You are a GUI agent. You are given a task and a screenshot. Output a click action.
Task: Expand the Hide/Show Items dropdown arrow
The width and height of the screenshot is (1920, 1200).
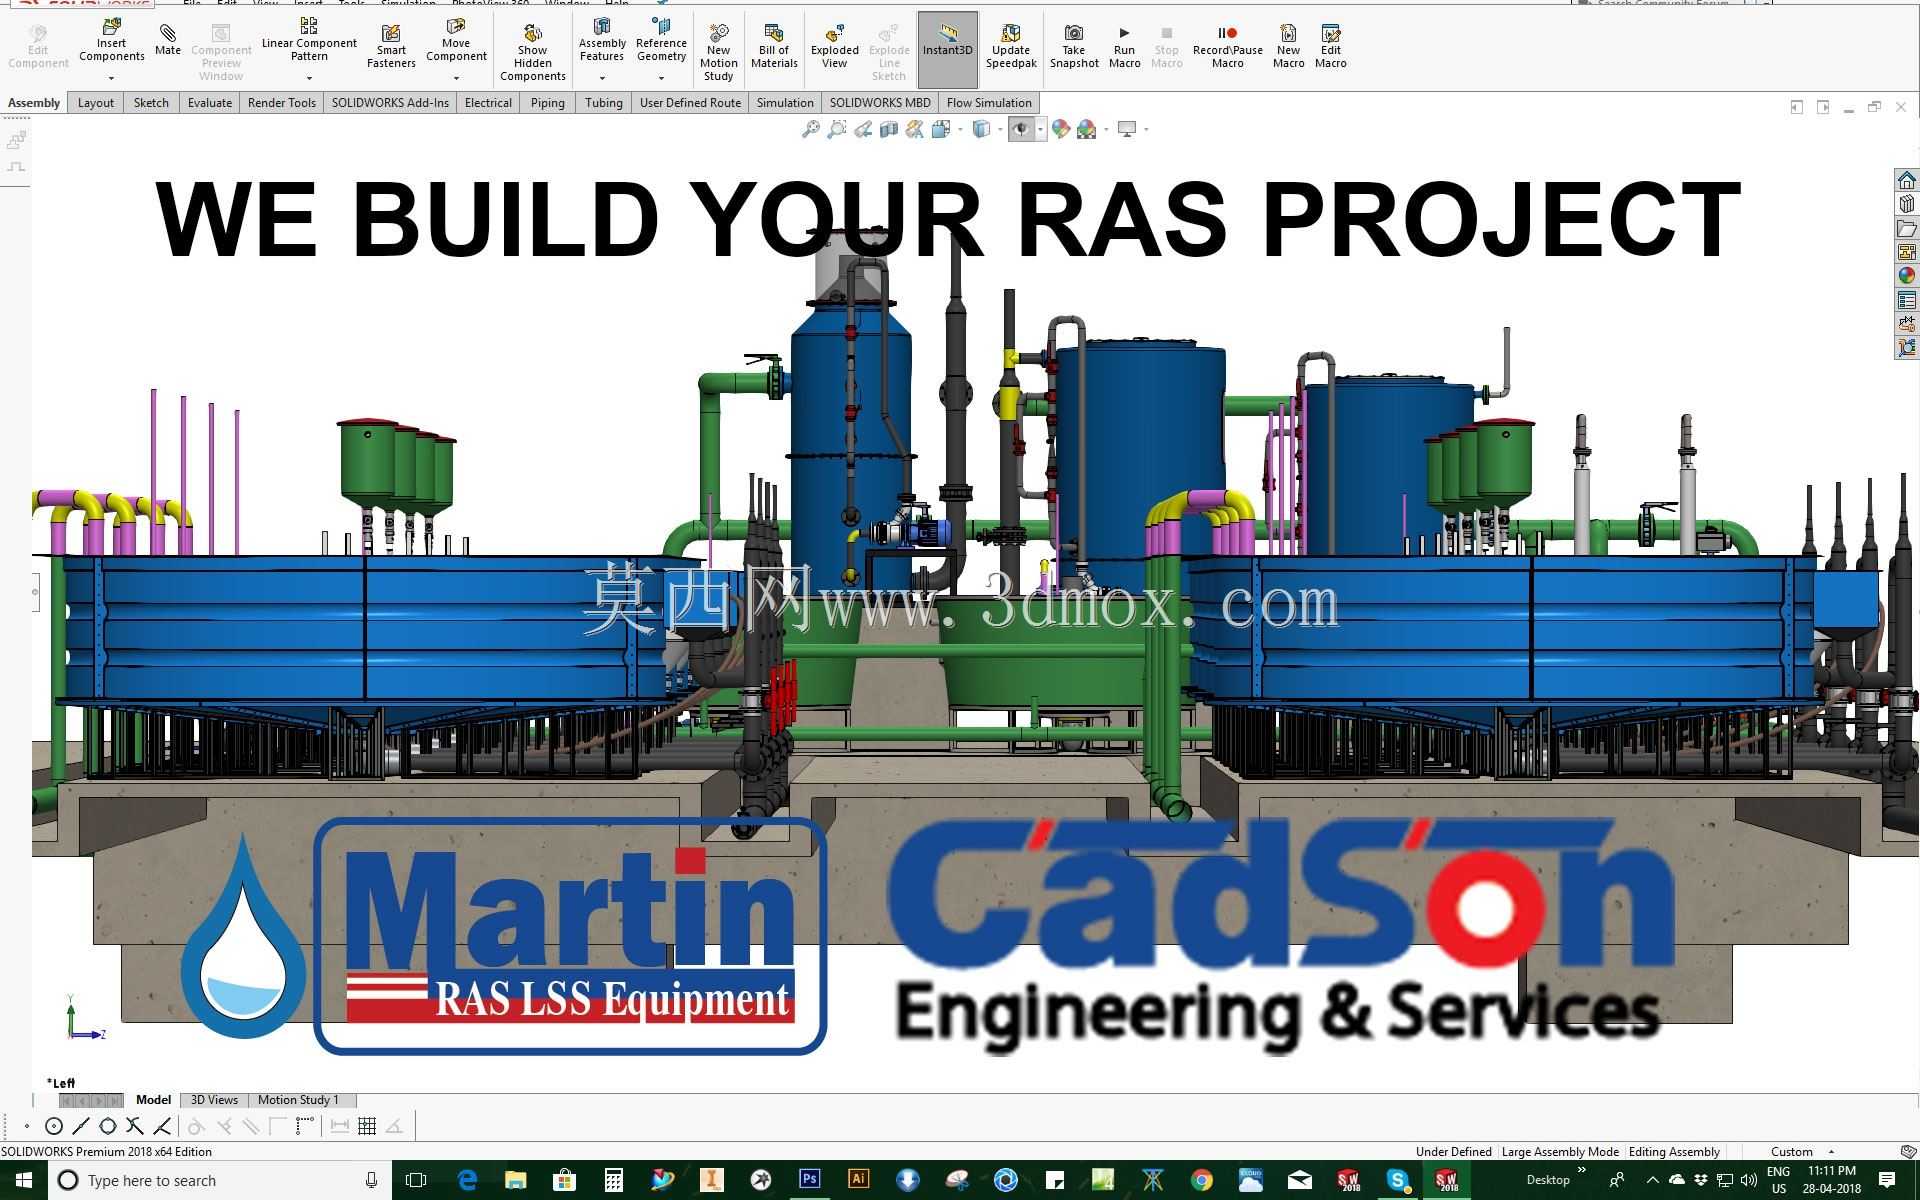tap(1040, 129)
